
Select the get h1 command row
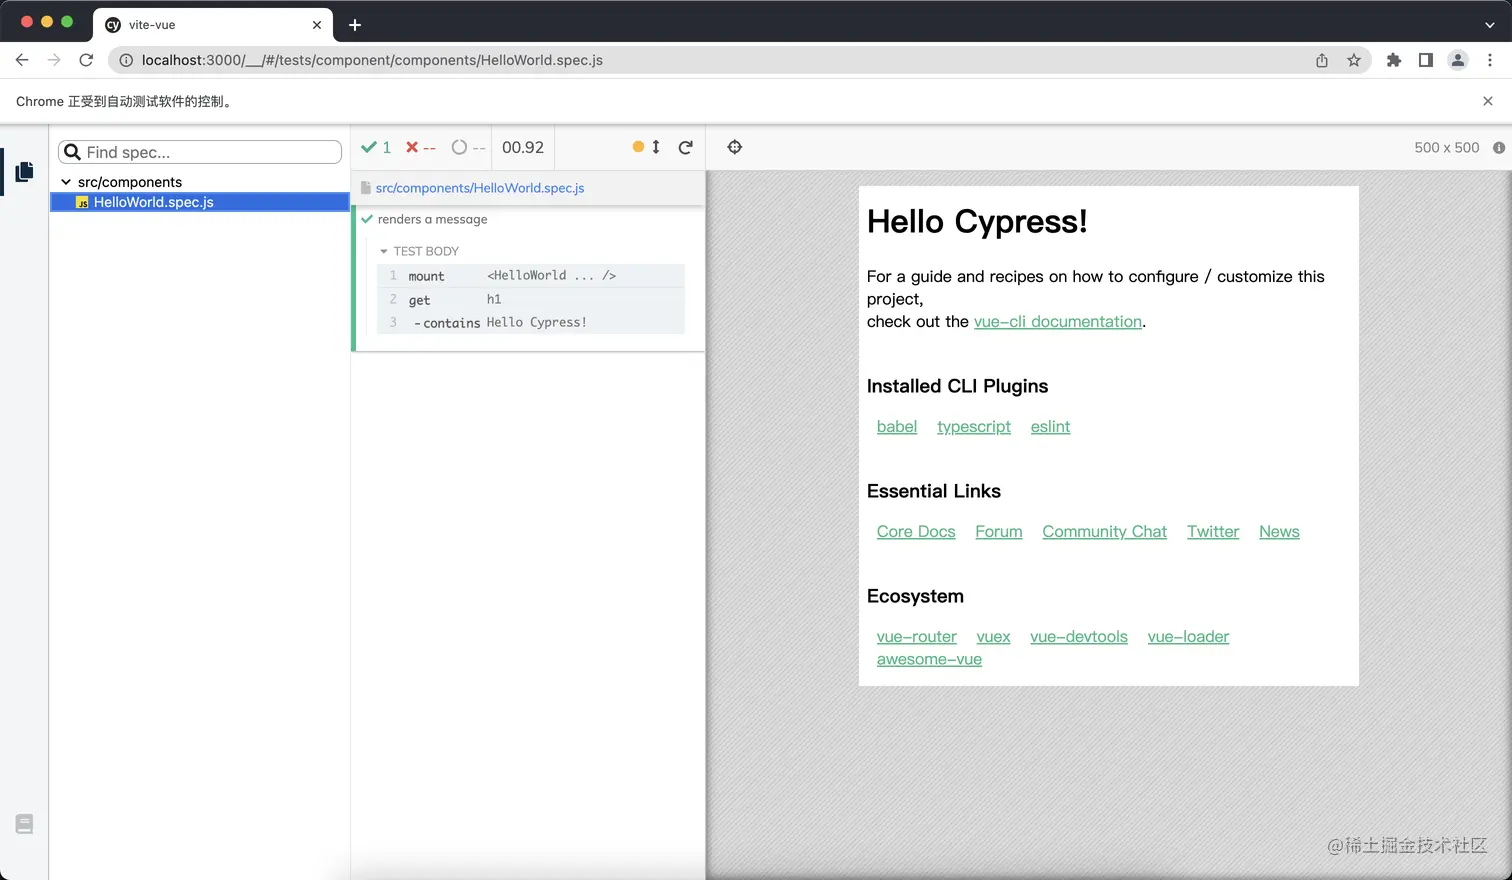point(531,300)
